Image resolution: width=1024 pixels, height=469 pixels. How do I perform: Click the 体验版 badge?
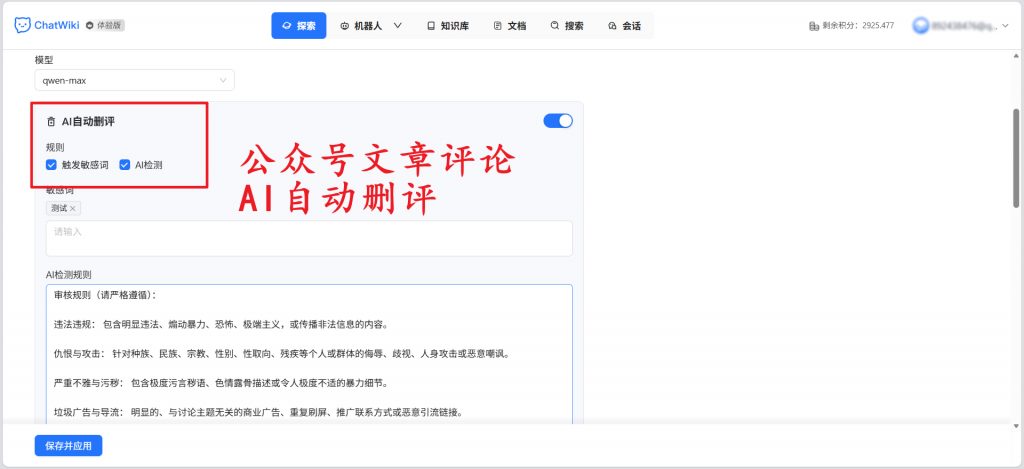click(105, 25)
